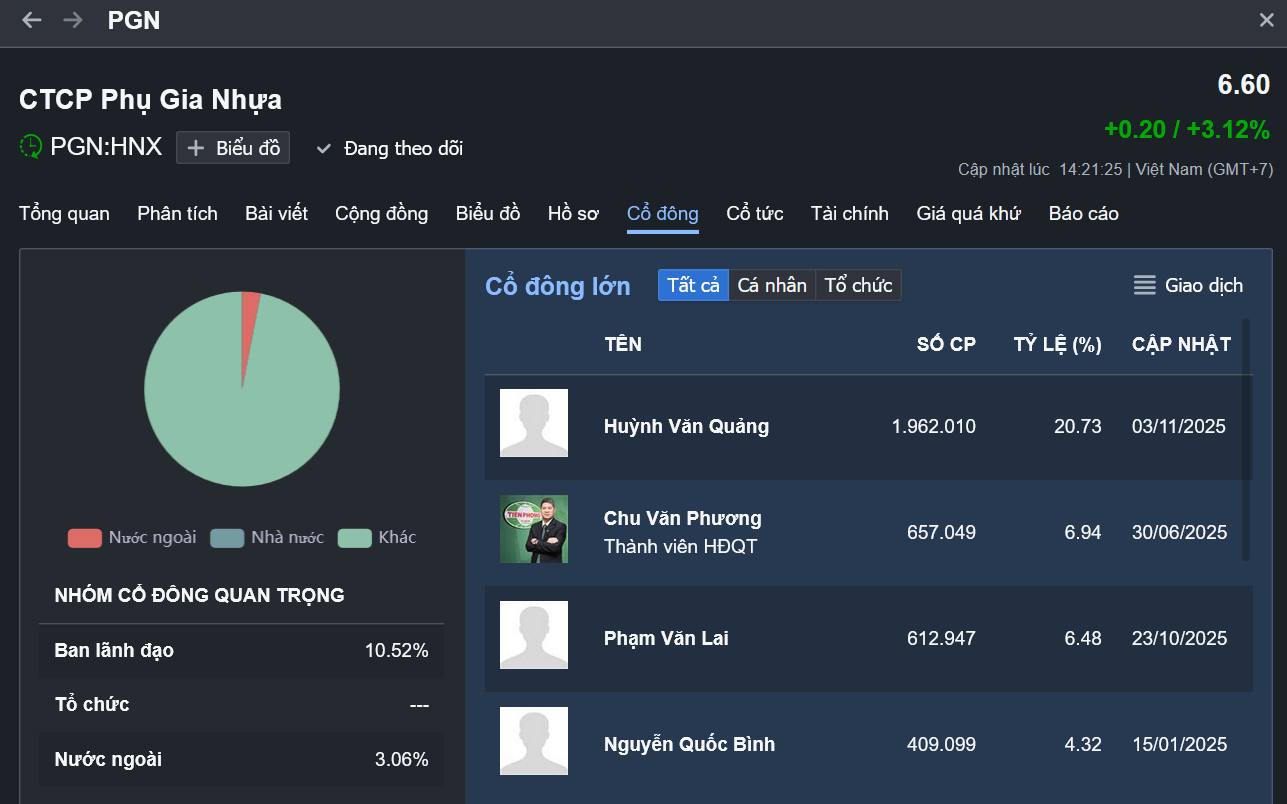
Task: Click the SỐ CP column header
Action: (946, 344)
